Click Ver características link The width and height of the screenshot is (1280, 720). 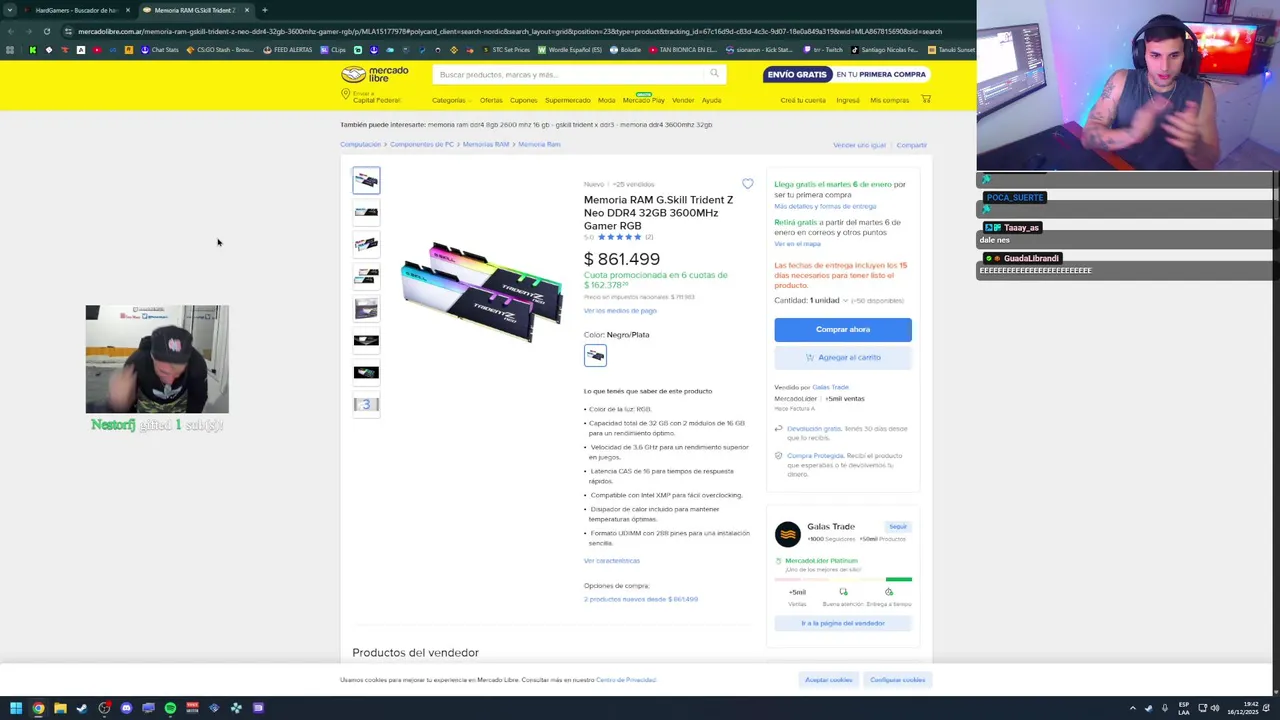pos(612,560)
